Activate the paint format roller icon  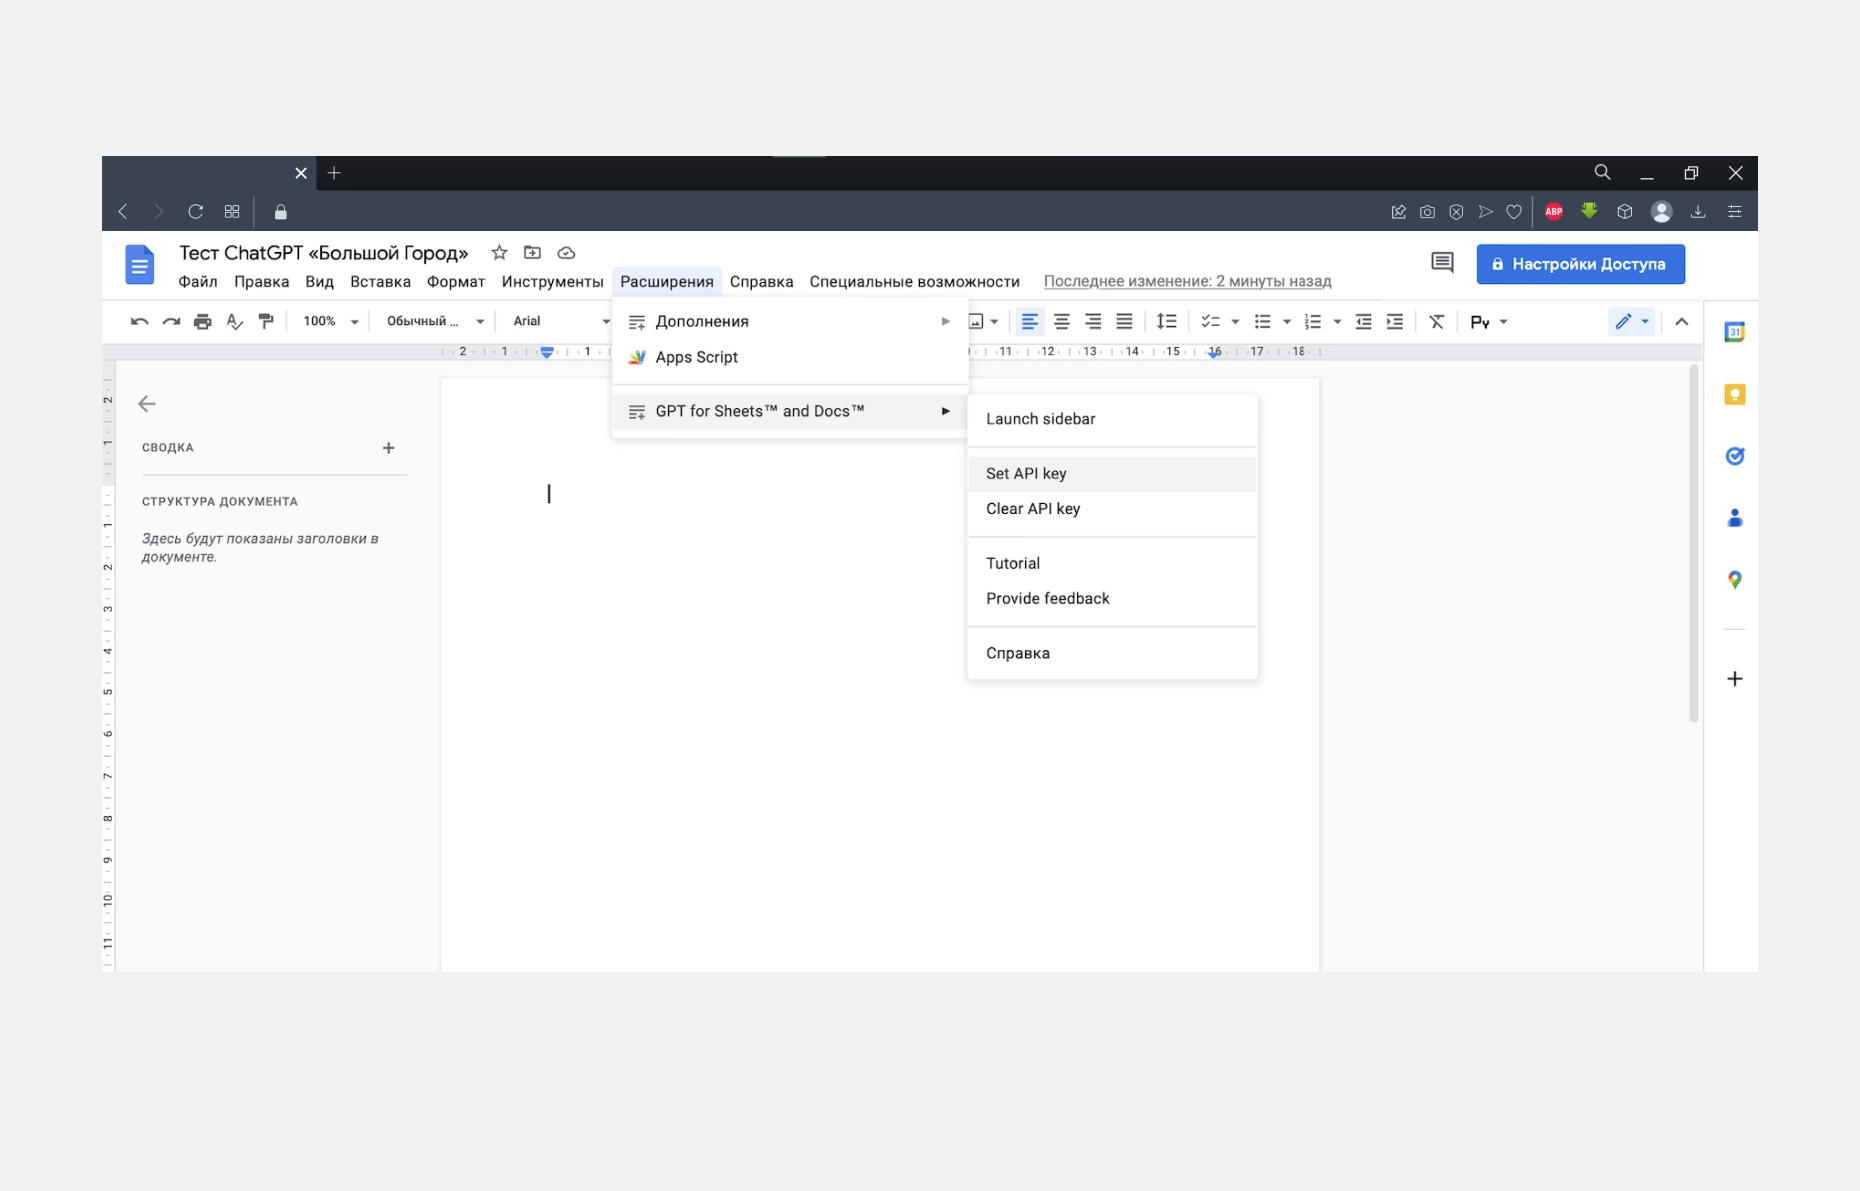[266, 321]
